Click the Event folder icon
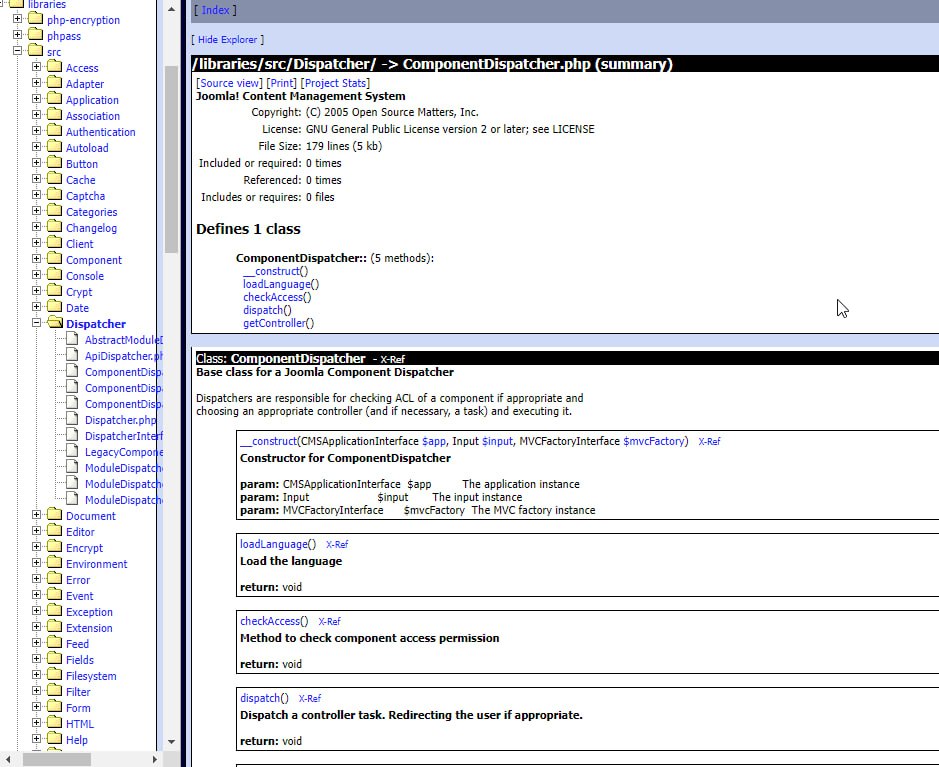The height and width of the screenshot is (767, 939). point(54,595)
